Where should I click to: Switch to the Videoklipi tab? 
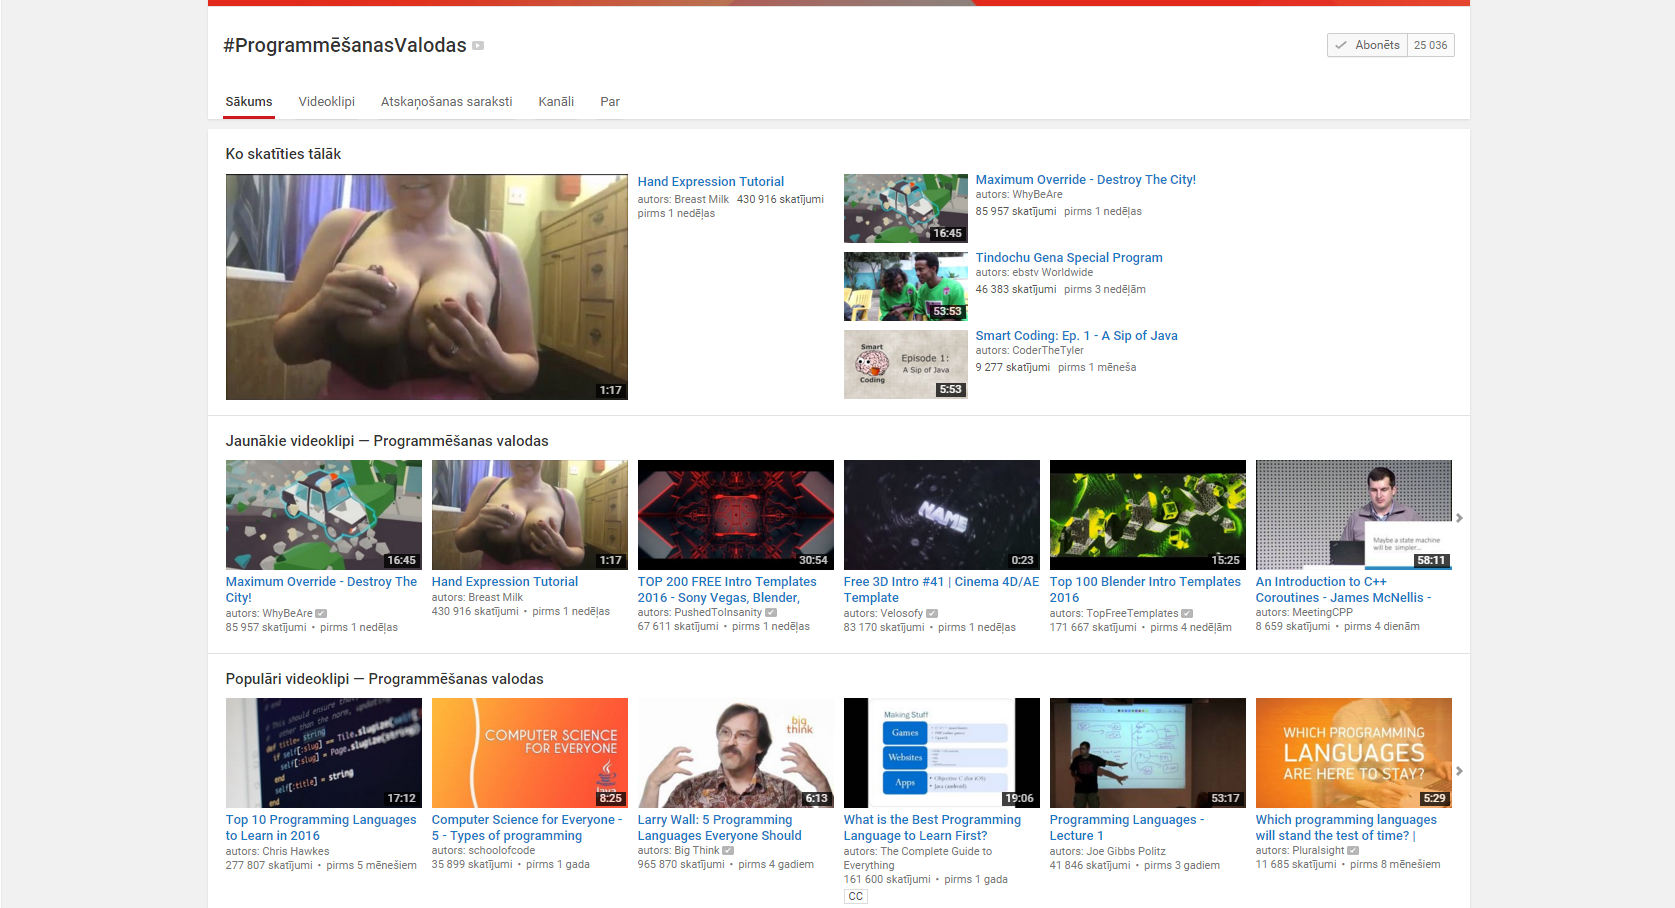pyautogui.click(x=327, y=102)
